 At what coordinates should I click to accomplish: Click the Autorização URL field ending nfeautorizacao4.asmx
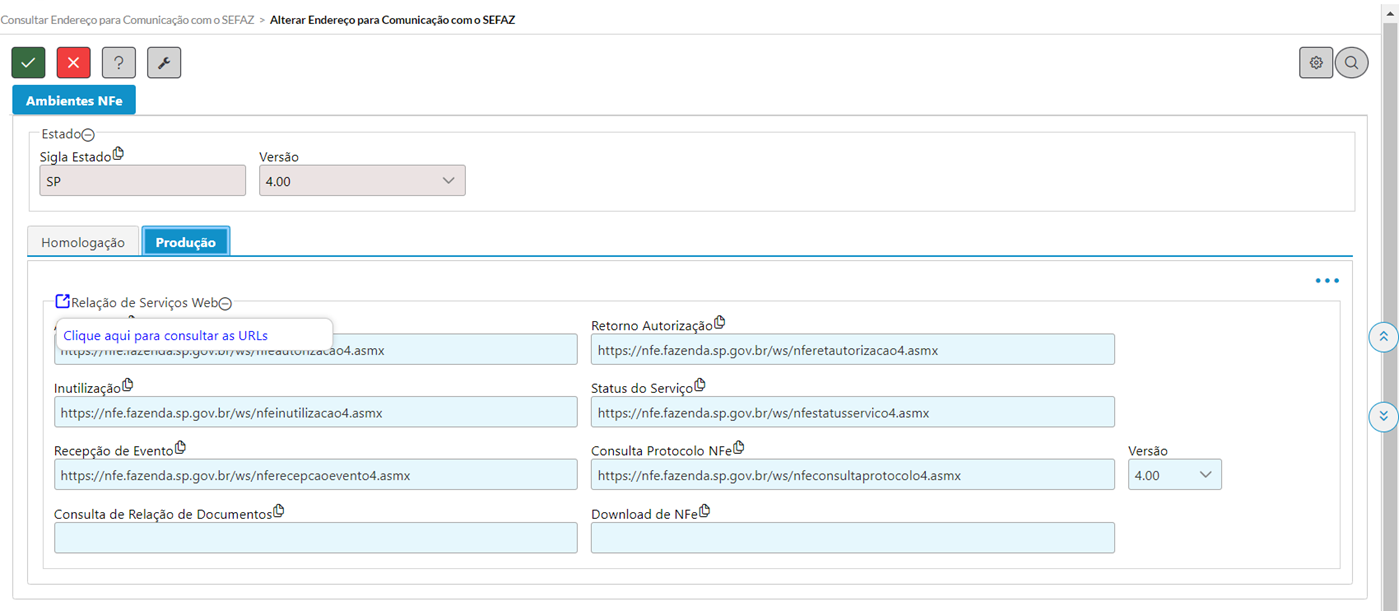pos(316,349)
